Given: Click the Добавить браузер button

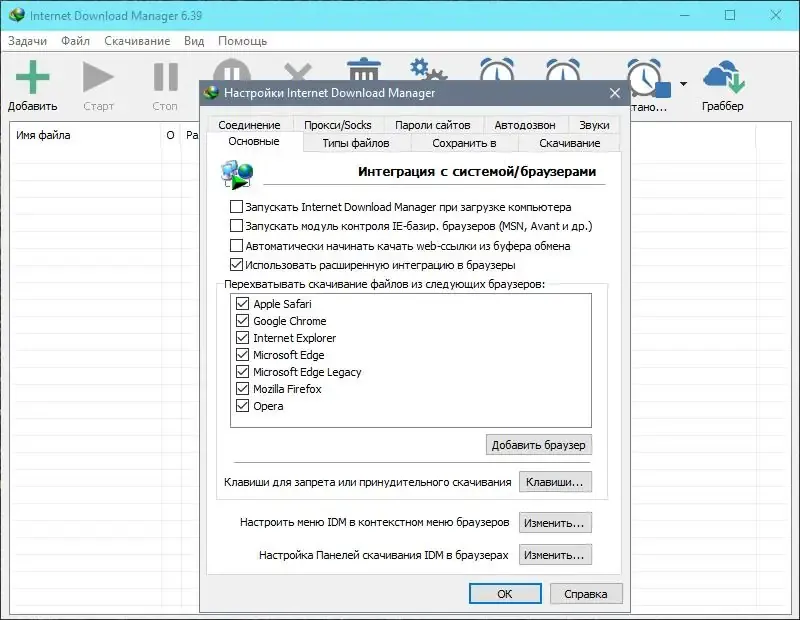Looking at the screenshot, I should coord(538,445).
